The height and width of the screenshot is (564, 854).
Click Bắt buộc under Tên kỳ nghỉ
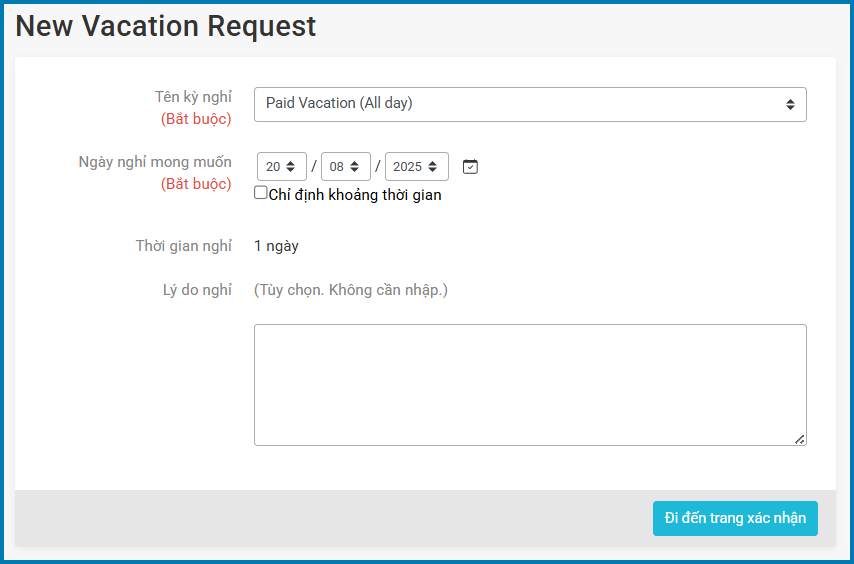pos(196,119)
